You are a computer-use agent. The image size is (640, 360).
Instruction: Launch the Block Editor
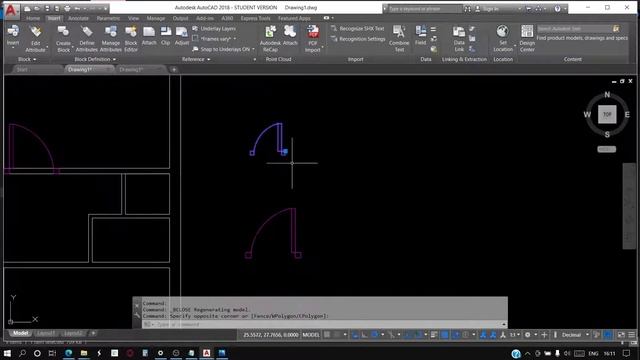[x=131, y=39]
